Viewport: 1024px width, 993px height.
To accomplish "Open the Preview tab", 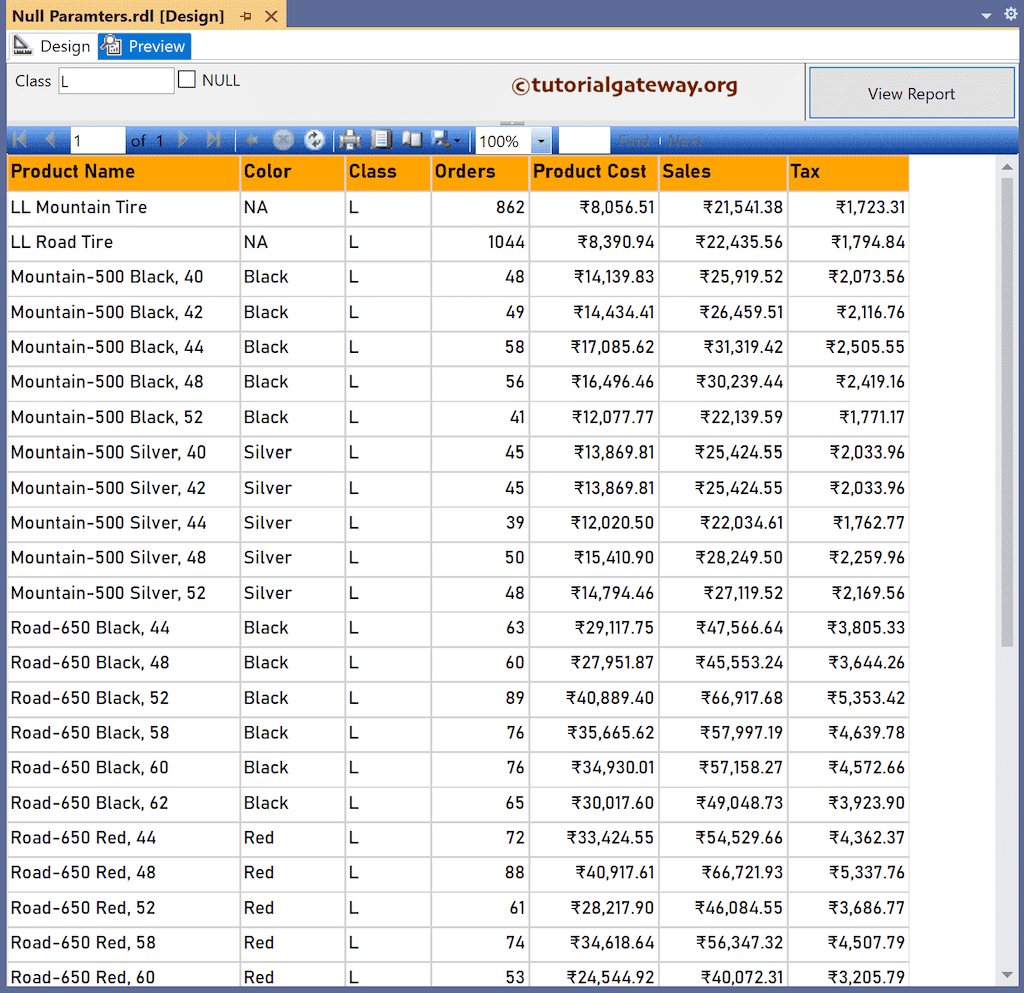I will point(143,46).
